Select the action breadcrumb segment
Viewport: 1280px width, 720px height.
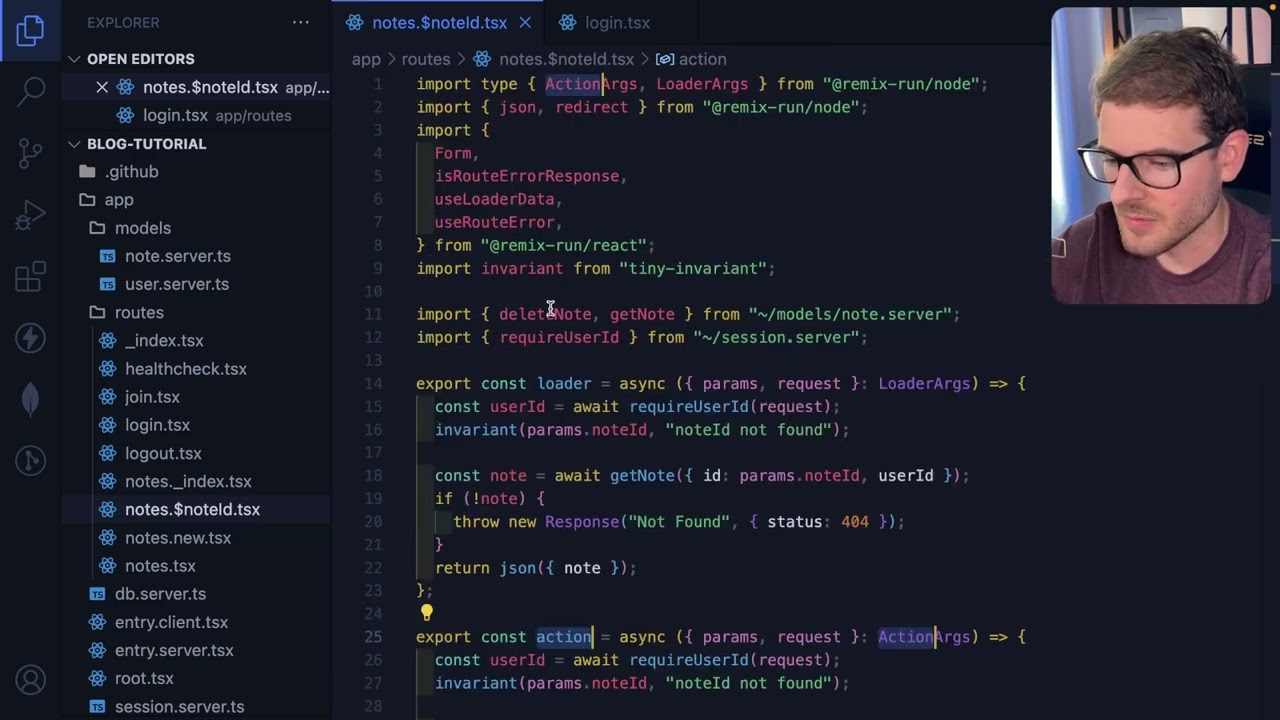click(x=702, y=59)
